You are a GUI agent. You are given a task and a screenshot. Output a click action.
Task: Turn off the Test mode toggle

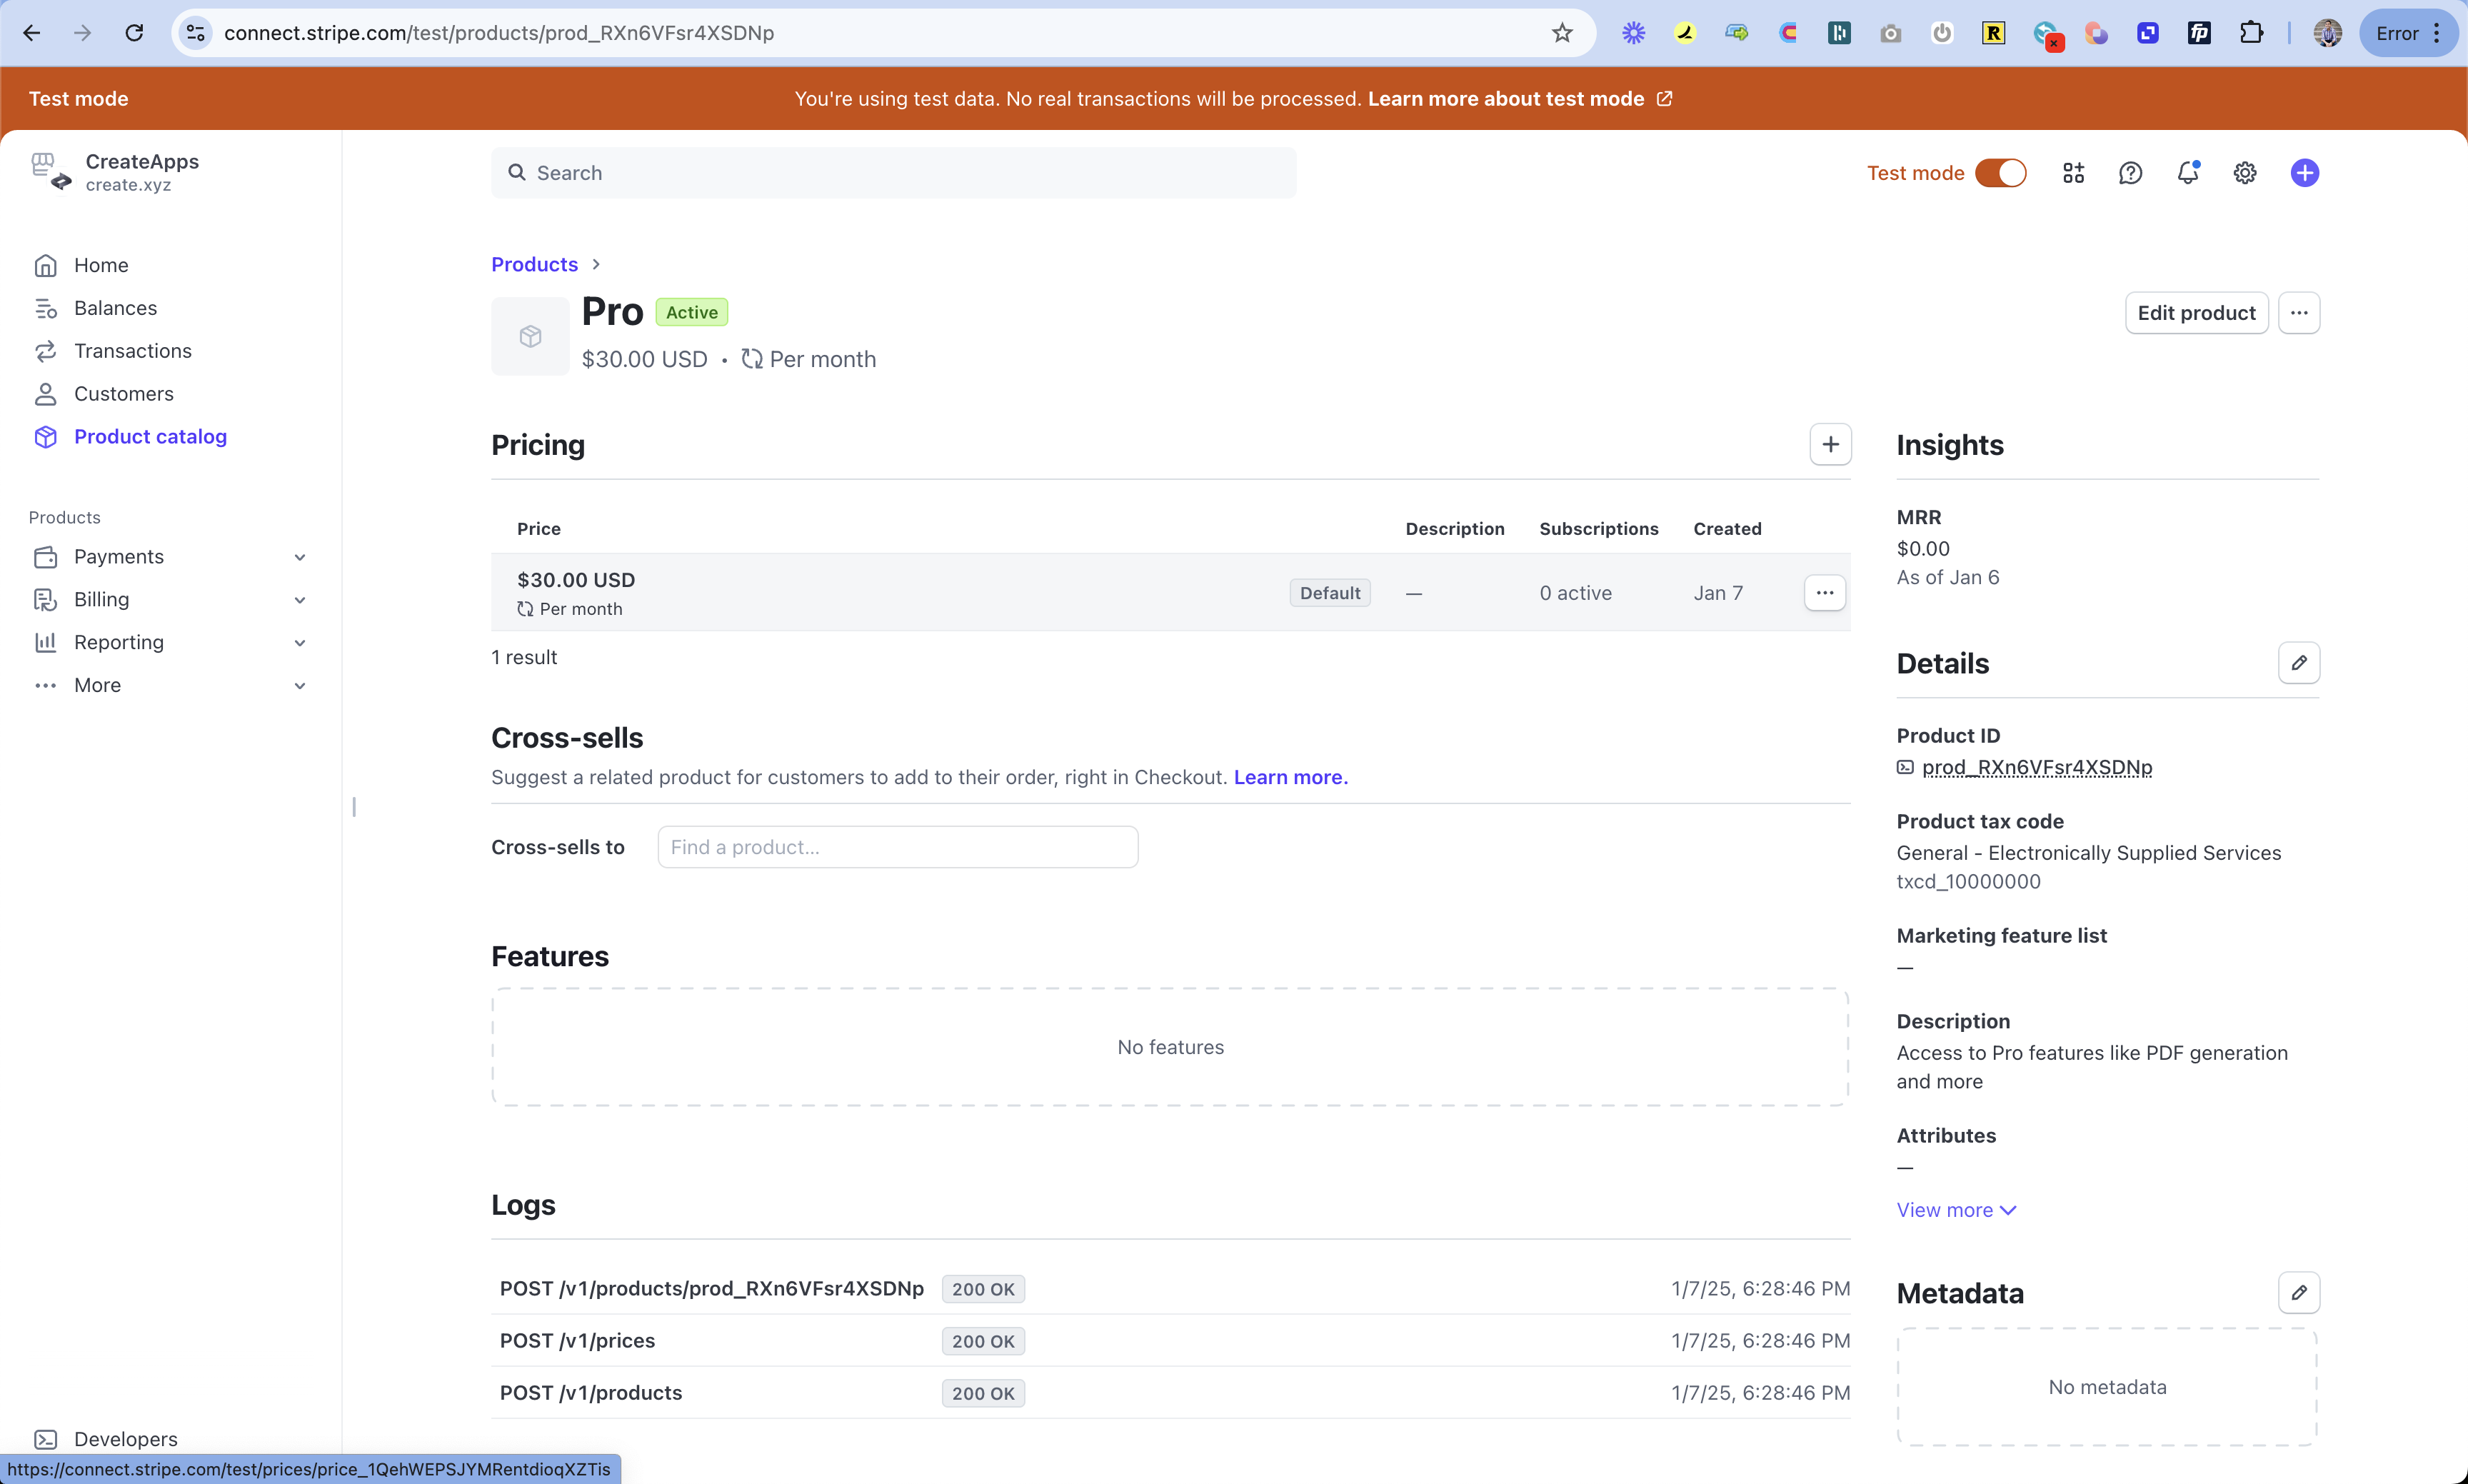pos(2000,173)
